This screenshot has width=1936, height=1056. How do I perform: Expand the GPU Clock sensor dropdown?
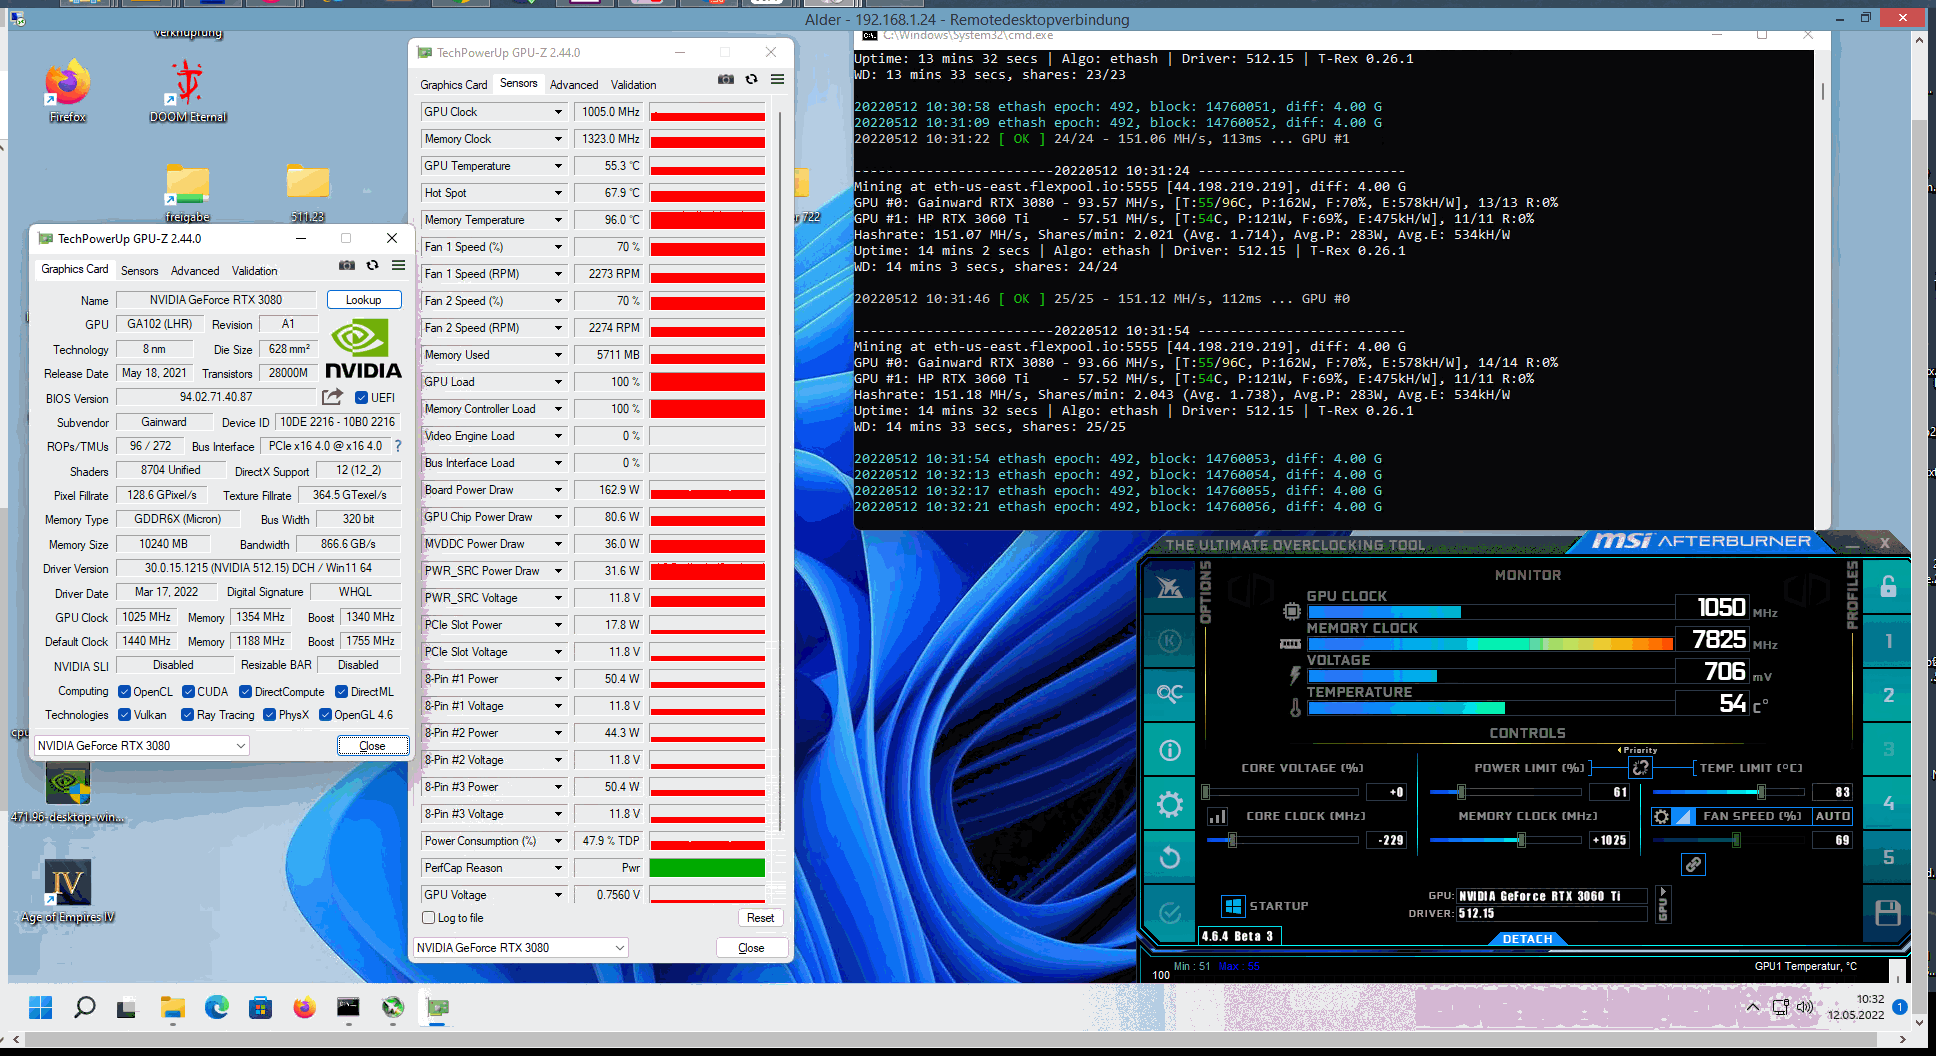coord(558,112)
